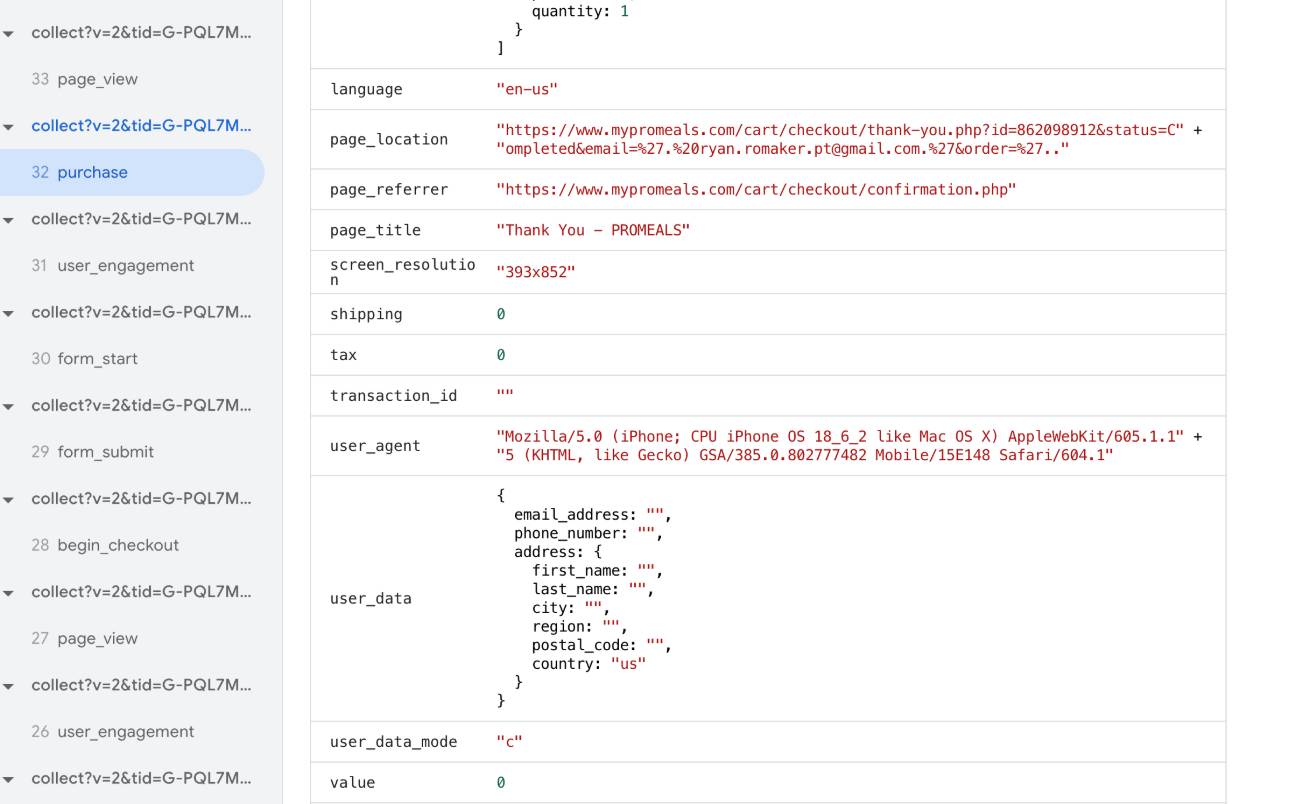The height and width of the screenshot is (804, 1303).
Task: Click the 0 value in shipping row
Action: [x=501, y=314]
